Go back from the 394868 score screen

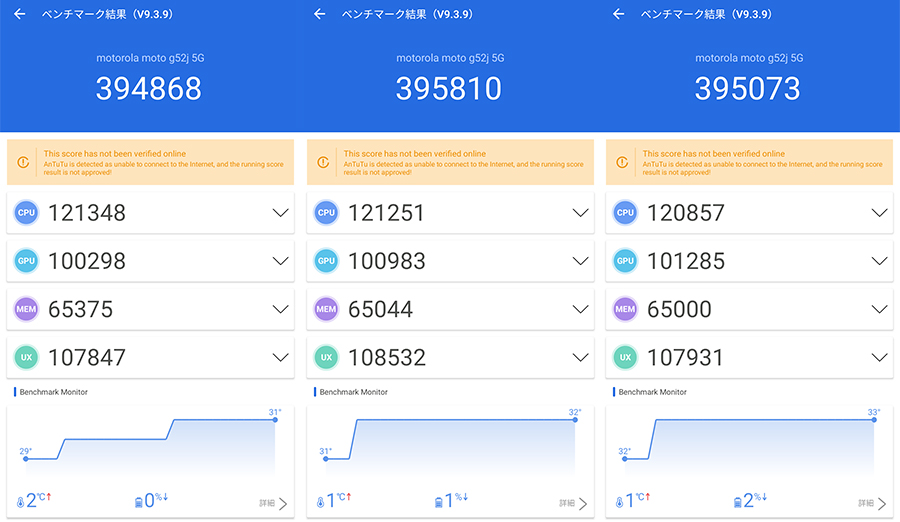tap(20, 14)
